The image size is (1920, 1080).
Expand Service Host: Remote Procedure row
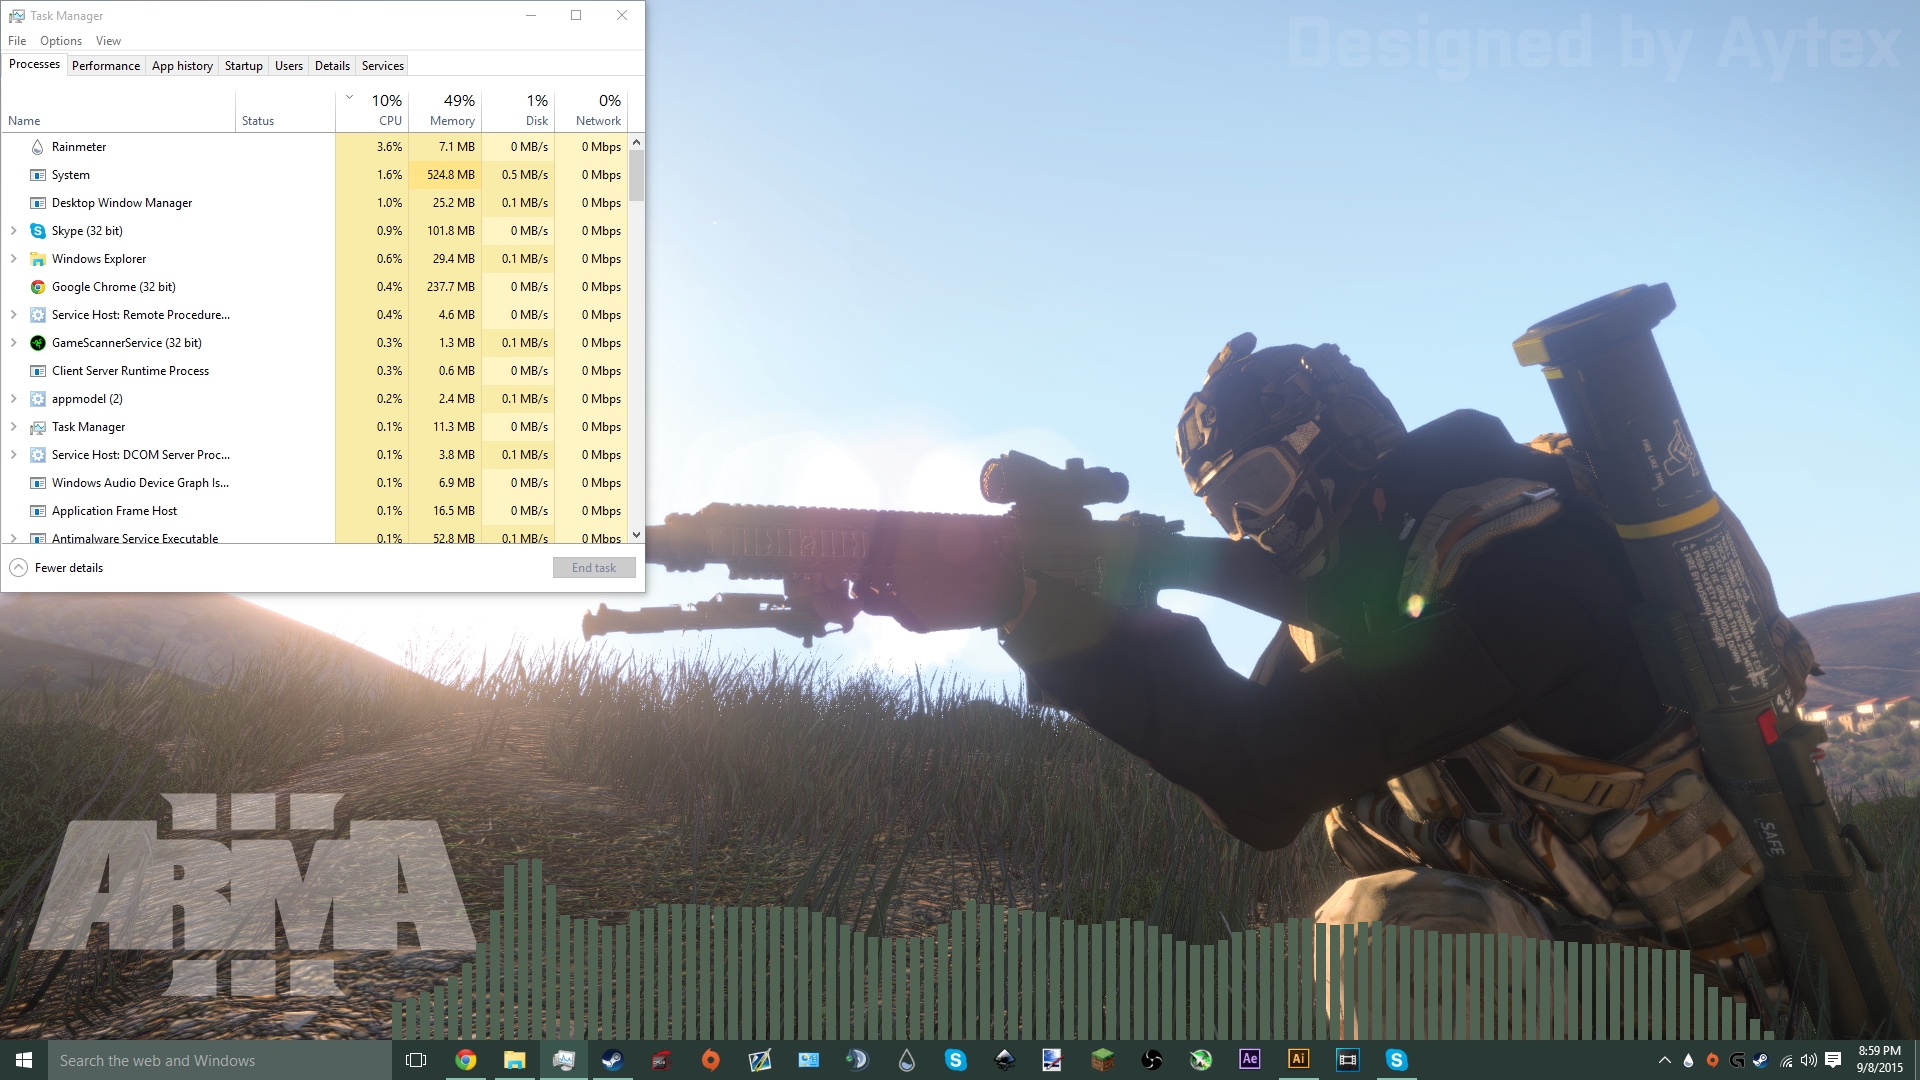14,315
